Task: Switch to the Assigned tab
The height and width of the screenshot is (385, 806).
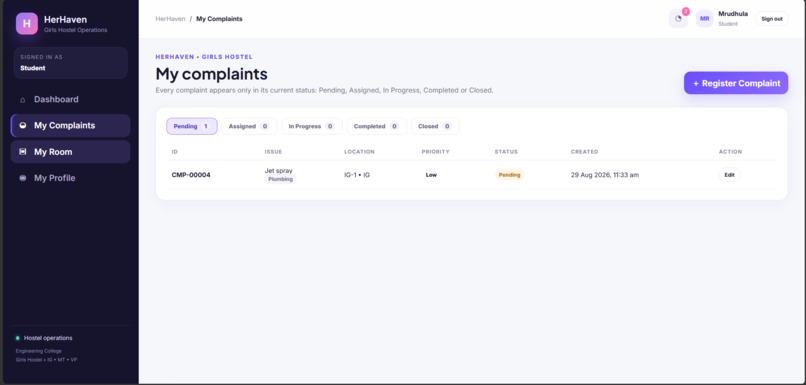Action: pyautogui.click(x=249, y=126)
